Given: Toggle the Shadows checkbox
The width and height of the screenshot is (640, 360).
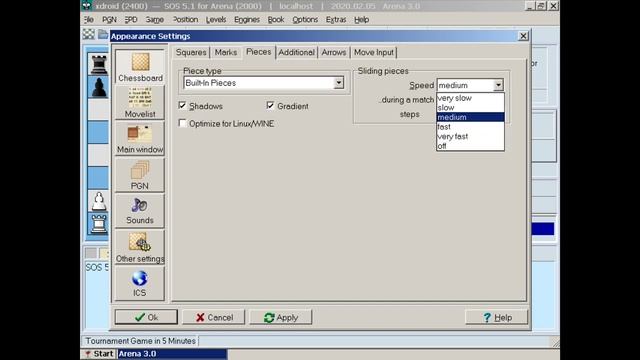Looking at the screenshot, I should [182, 105].
